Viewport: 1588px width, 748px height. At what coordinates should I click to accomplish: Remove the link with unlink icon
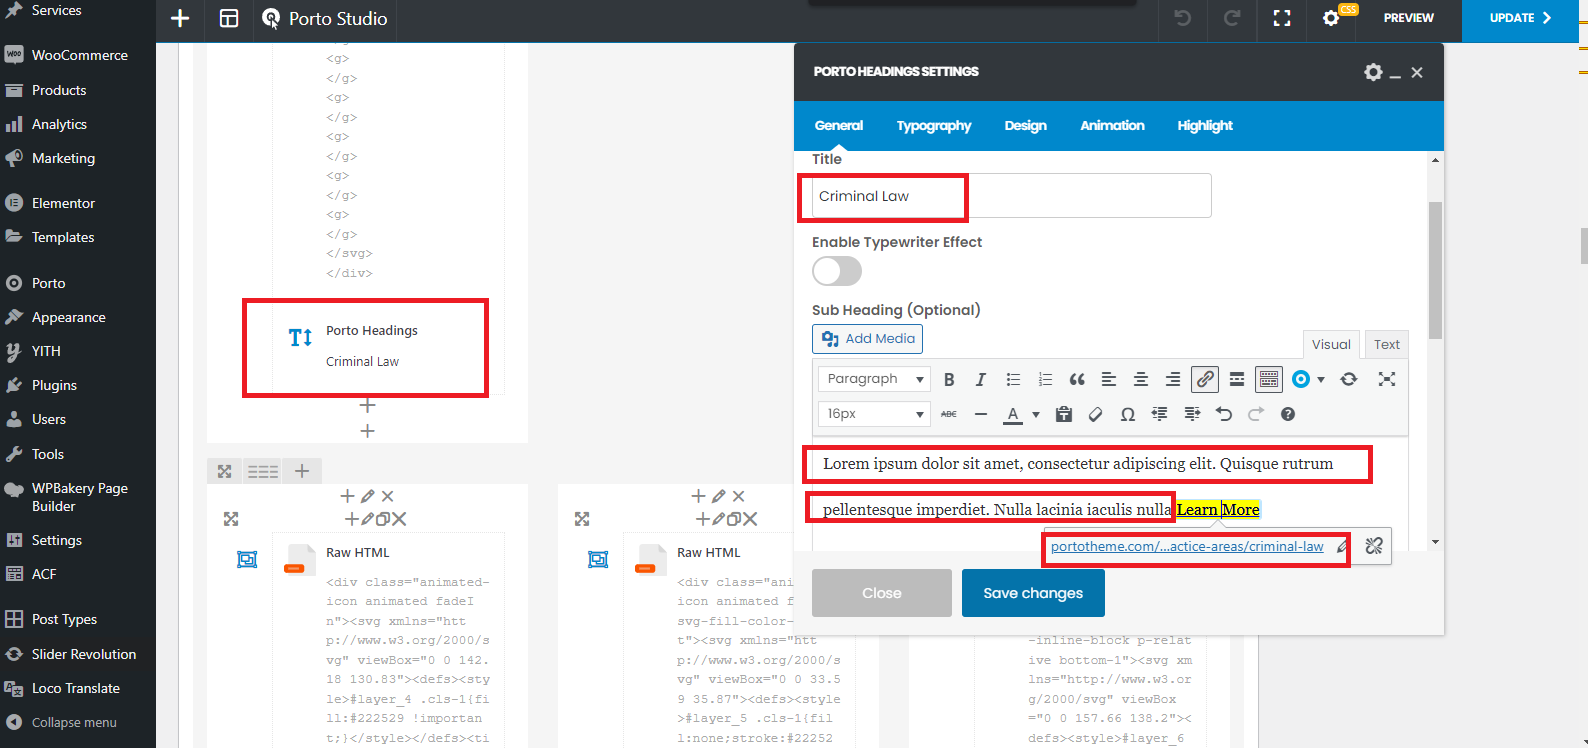pos(1374,546)
